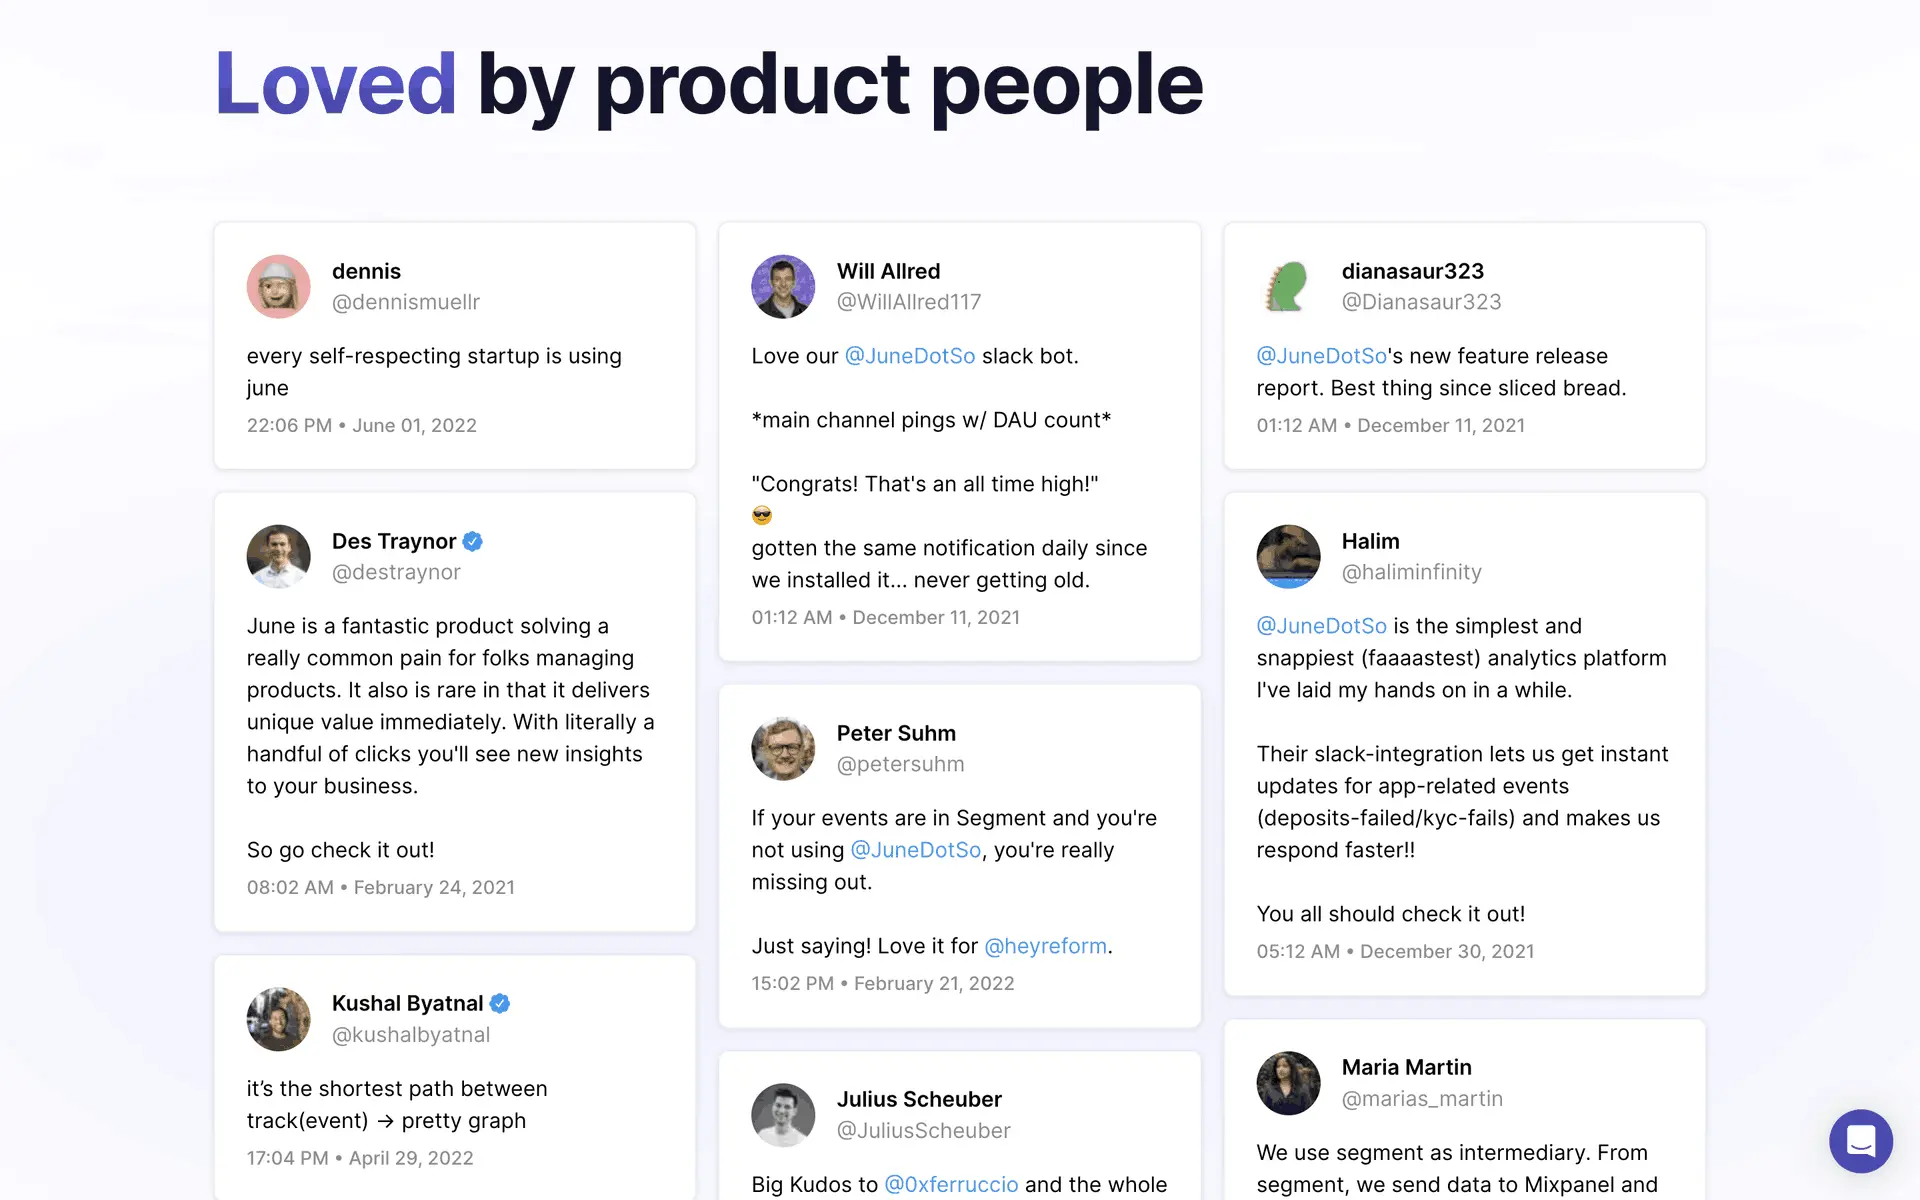Follow the @0xferruccio mention link
Screen dimensions: 1920x1200
pos(951,1184)
